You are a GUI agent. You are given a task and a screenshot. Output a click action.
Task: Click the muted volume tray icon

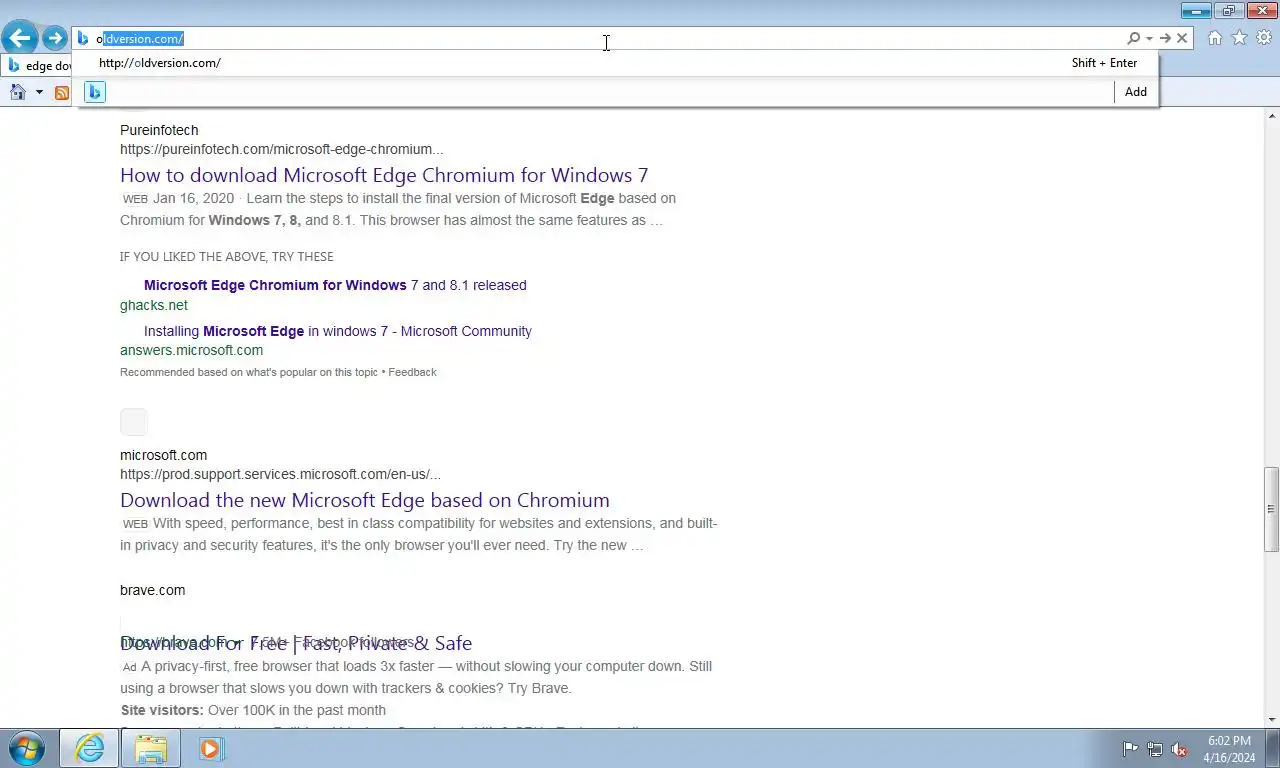[x=1179, y=749]
